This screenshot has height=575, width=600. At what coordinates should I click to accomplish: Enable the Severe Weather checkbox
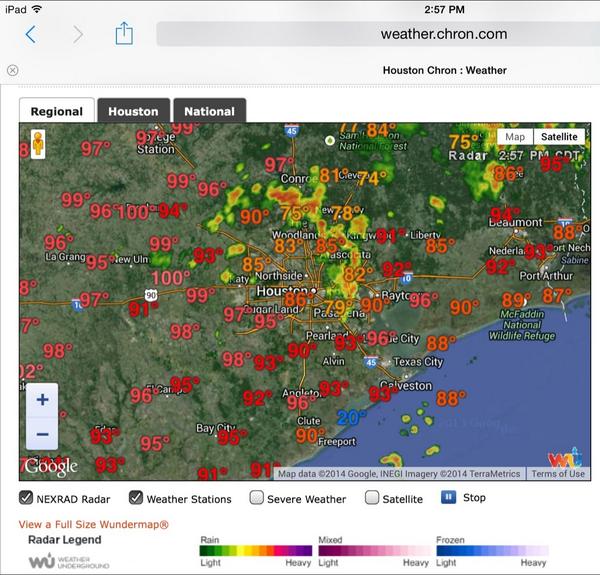[257, 498]
